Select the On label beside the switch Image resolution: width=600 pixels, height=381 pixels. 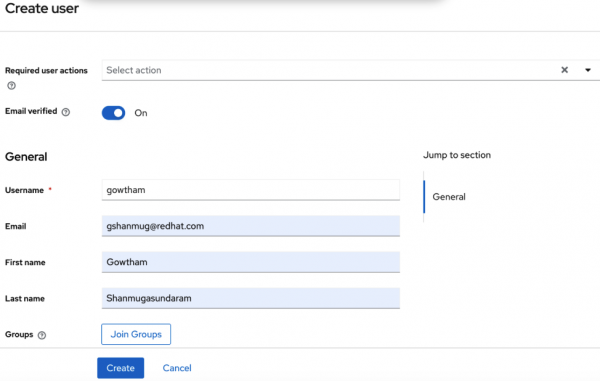[141, 113]
